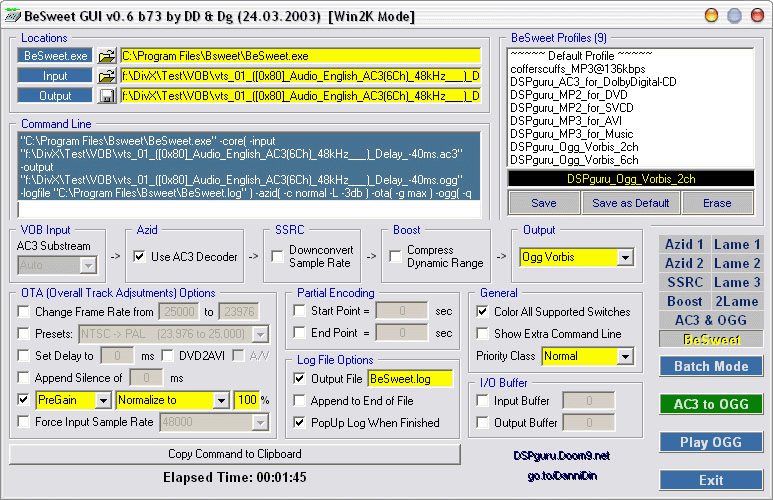Image resolution: width=773 pixels, height=500 pixels.
Task: Click the BeSweet.exe path field
Action: click(301, 56)
